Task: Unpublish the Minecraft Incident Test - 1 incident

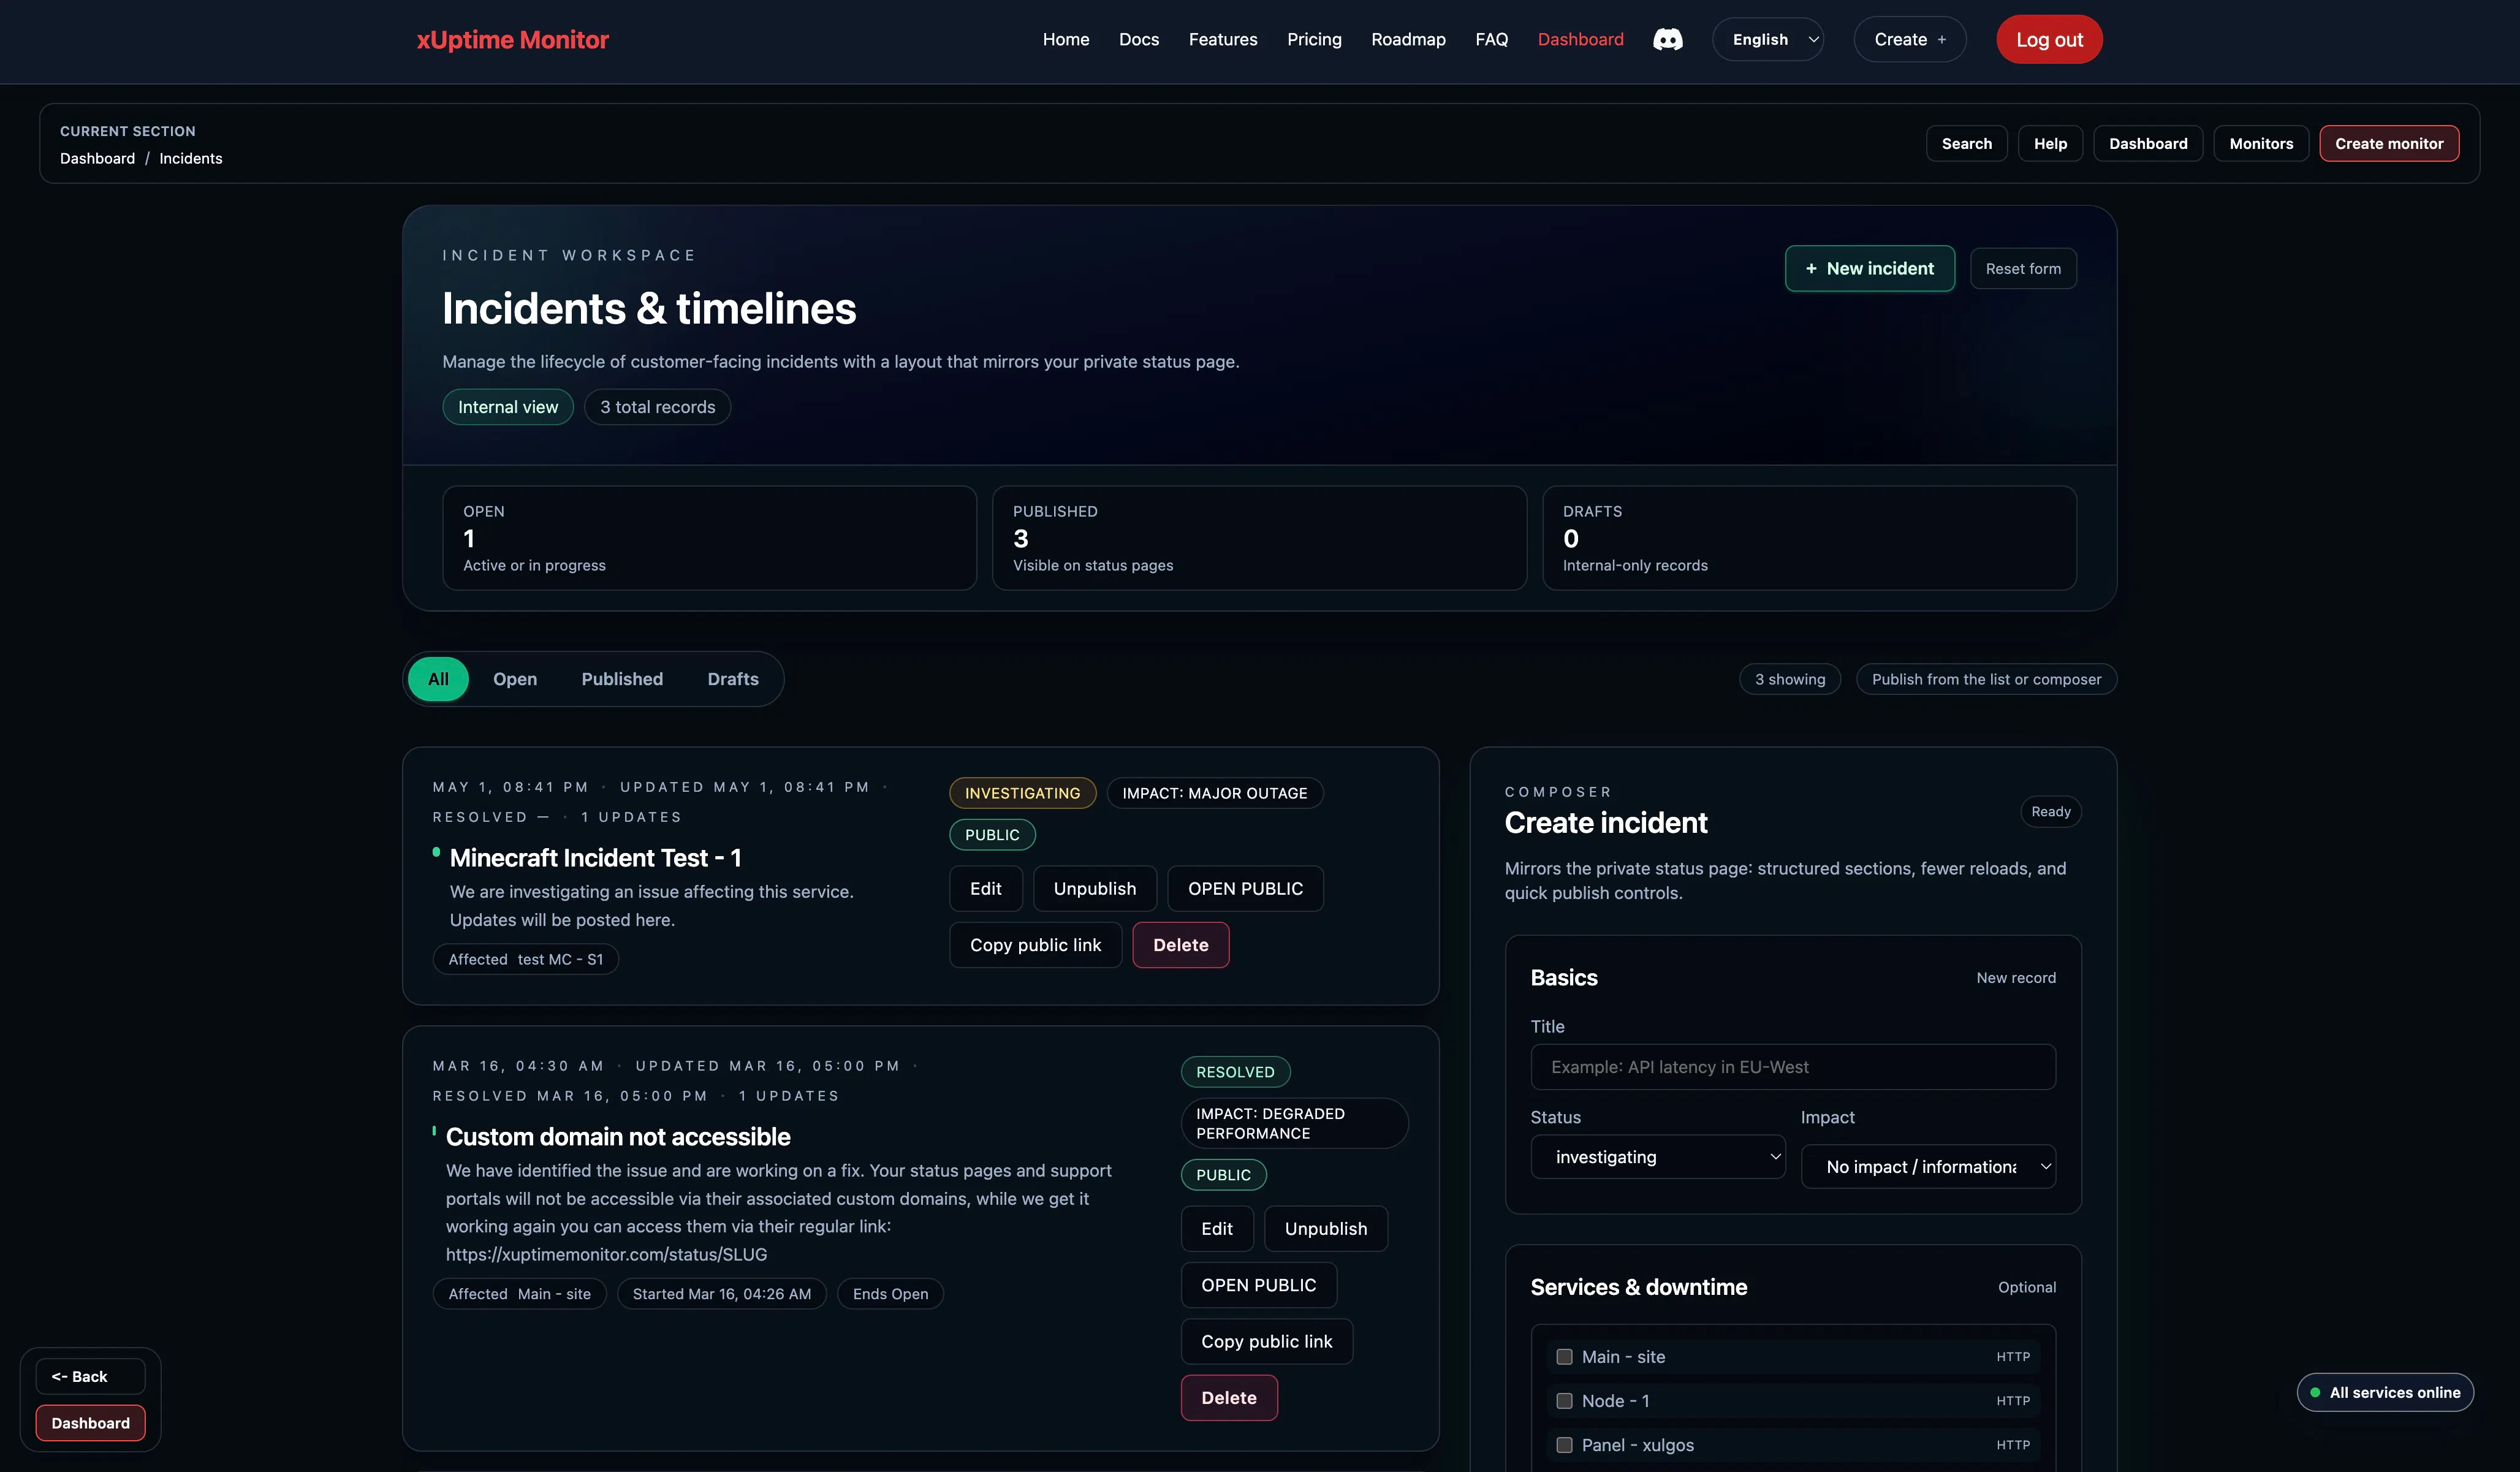Action: (1095, 888)
